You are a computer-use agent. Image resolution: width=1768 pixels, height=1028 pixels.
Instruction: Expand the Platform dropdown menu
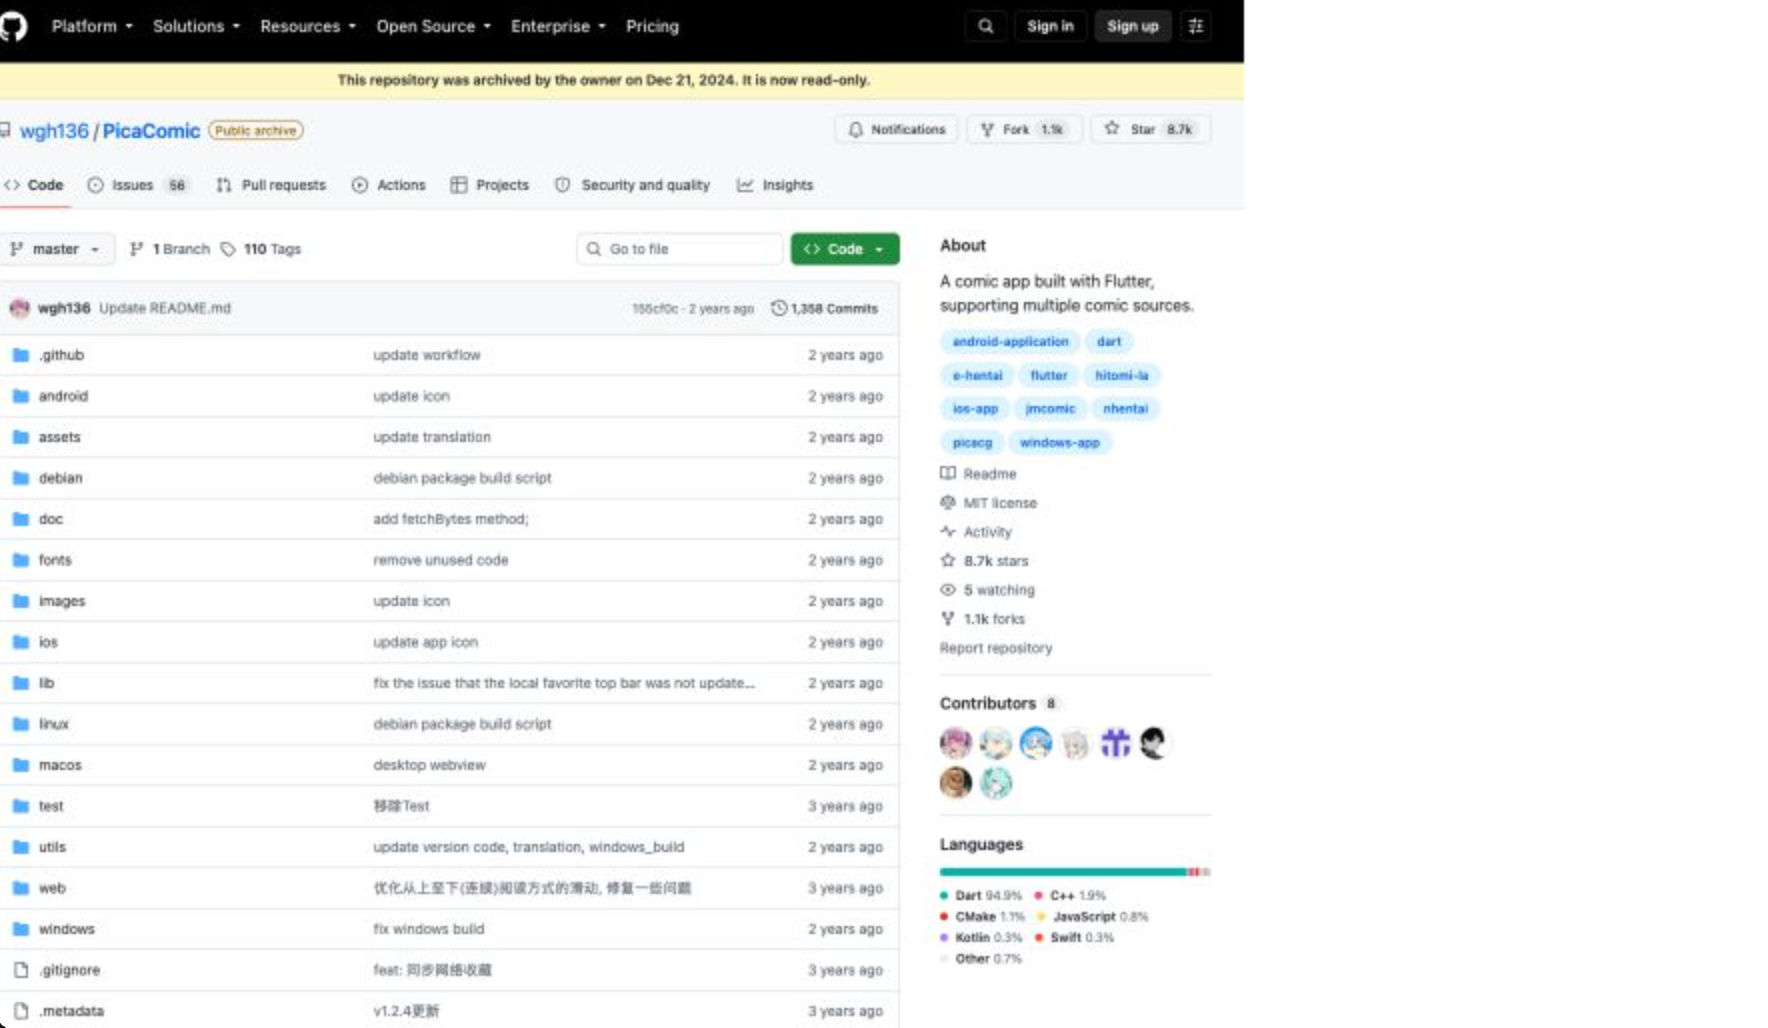pos(92,26)
